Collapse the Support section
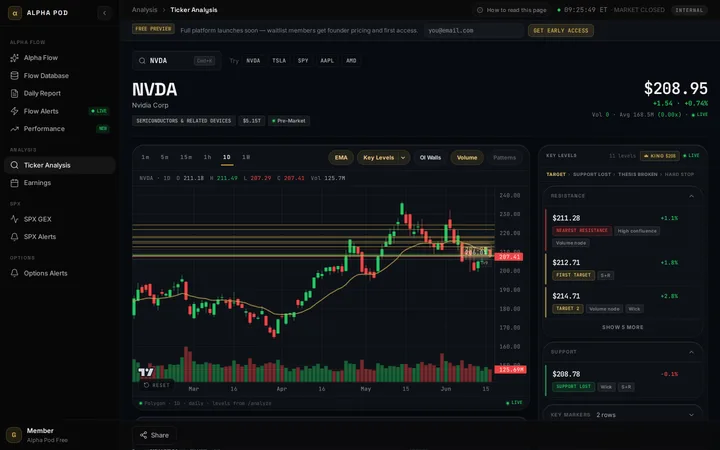The image size is (720, 450). pyautogui.click(x=691, y=352)
